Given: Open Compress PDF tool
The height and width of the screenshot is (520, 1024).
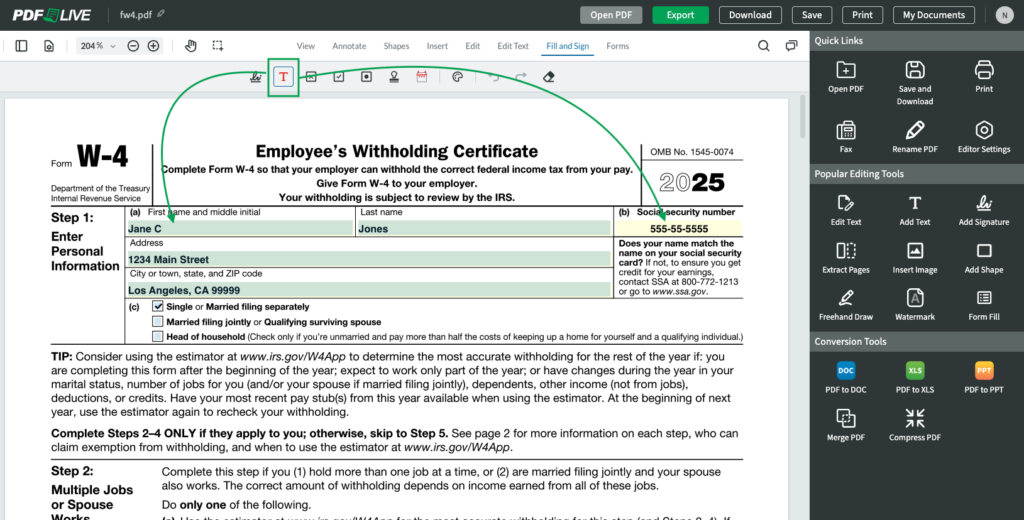Looking at the screenshot, I should (915, 425).
